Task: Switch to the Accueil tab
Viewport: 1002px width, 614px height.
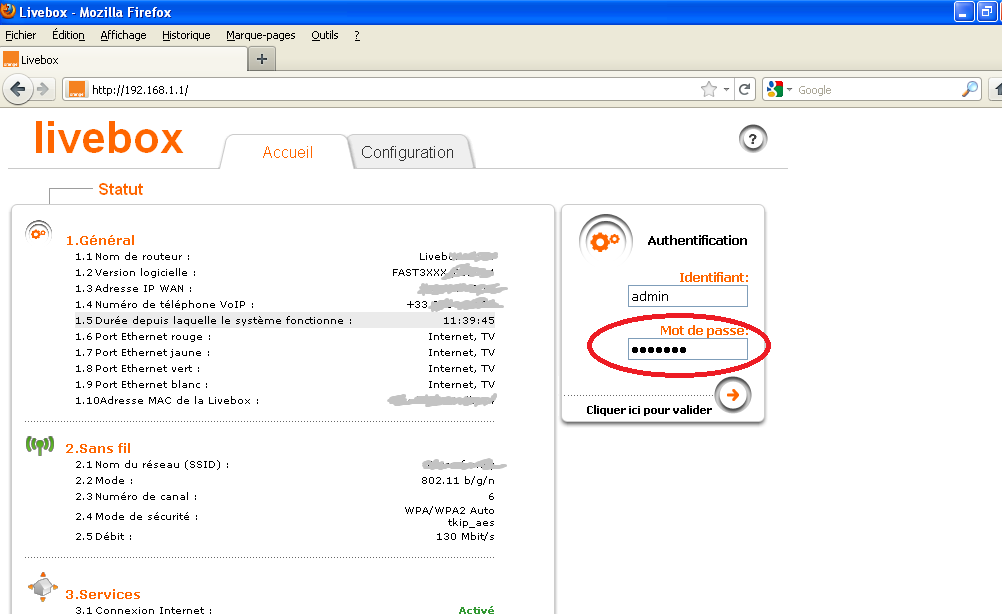Action: (x=288, y=152)
